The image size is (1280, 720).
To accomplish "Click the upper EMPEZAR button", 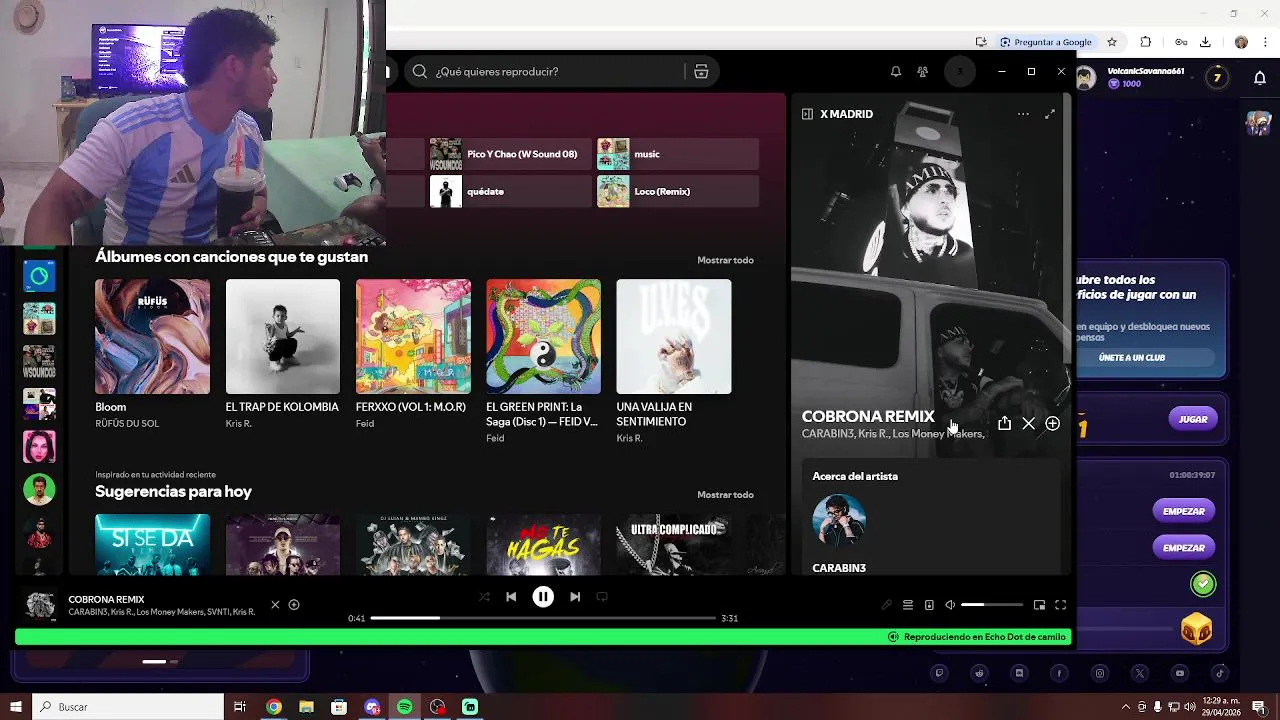I will click(x=1184, y=511).
